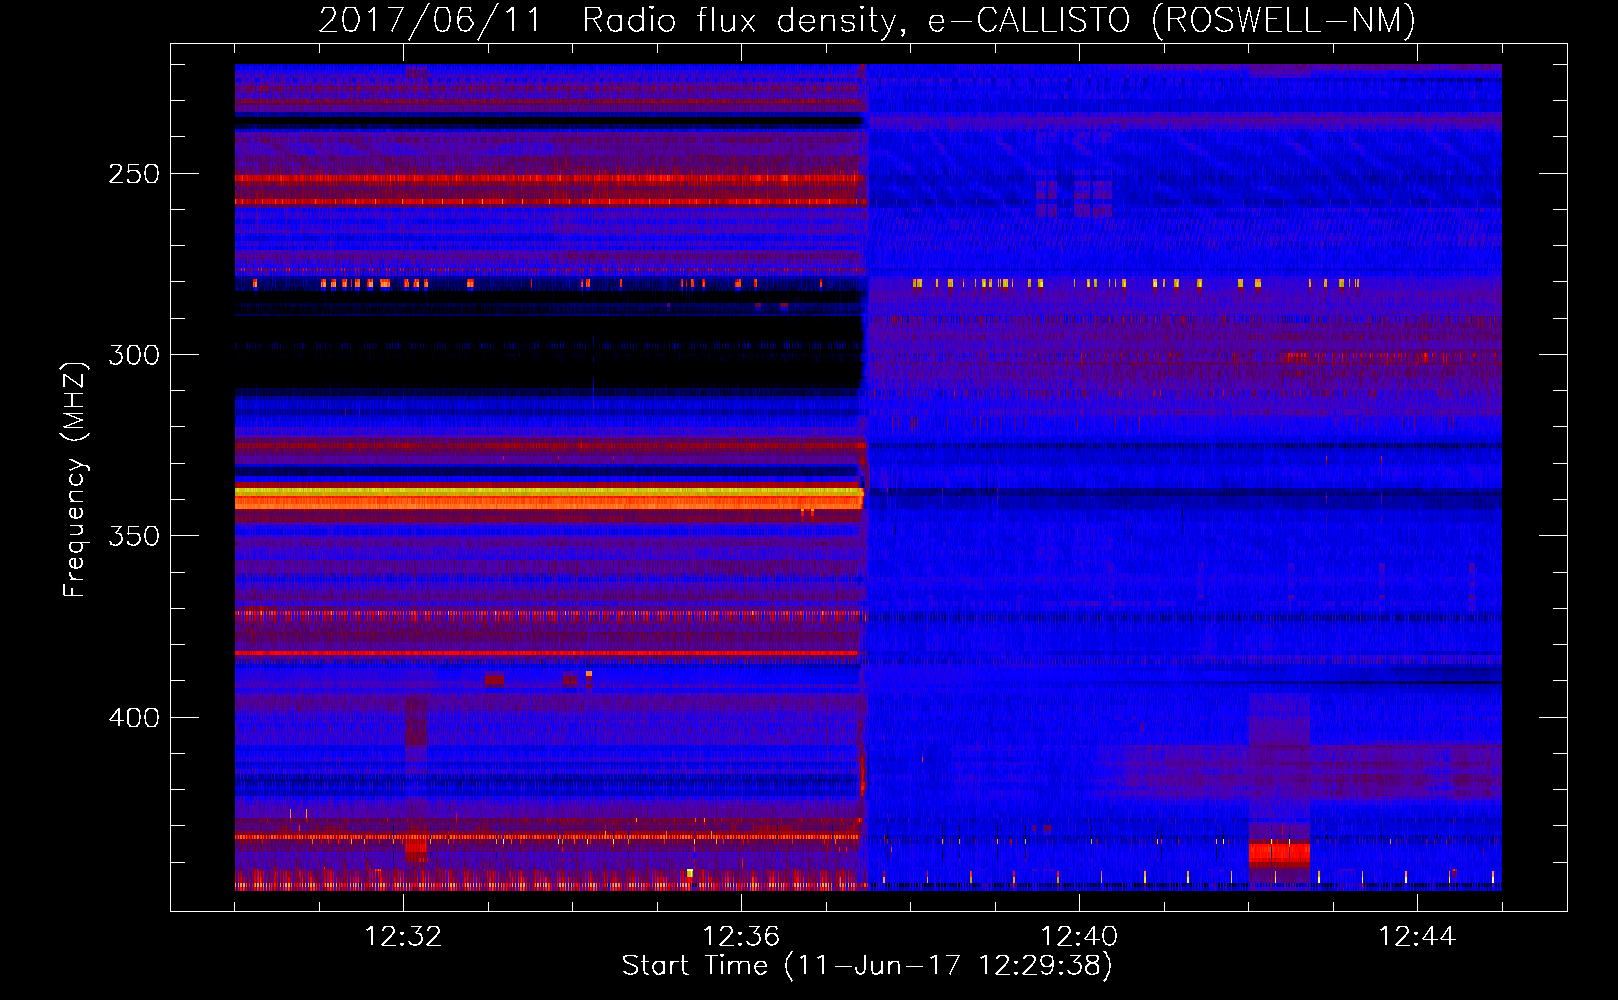Click the 12:40 time tick label
This screenshot has height=1000, width=1618.
(x=1079, y=937)
